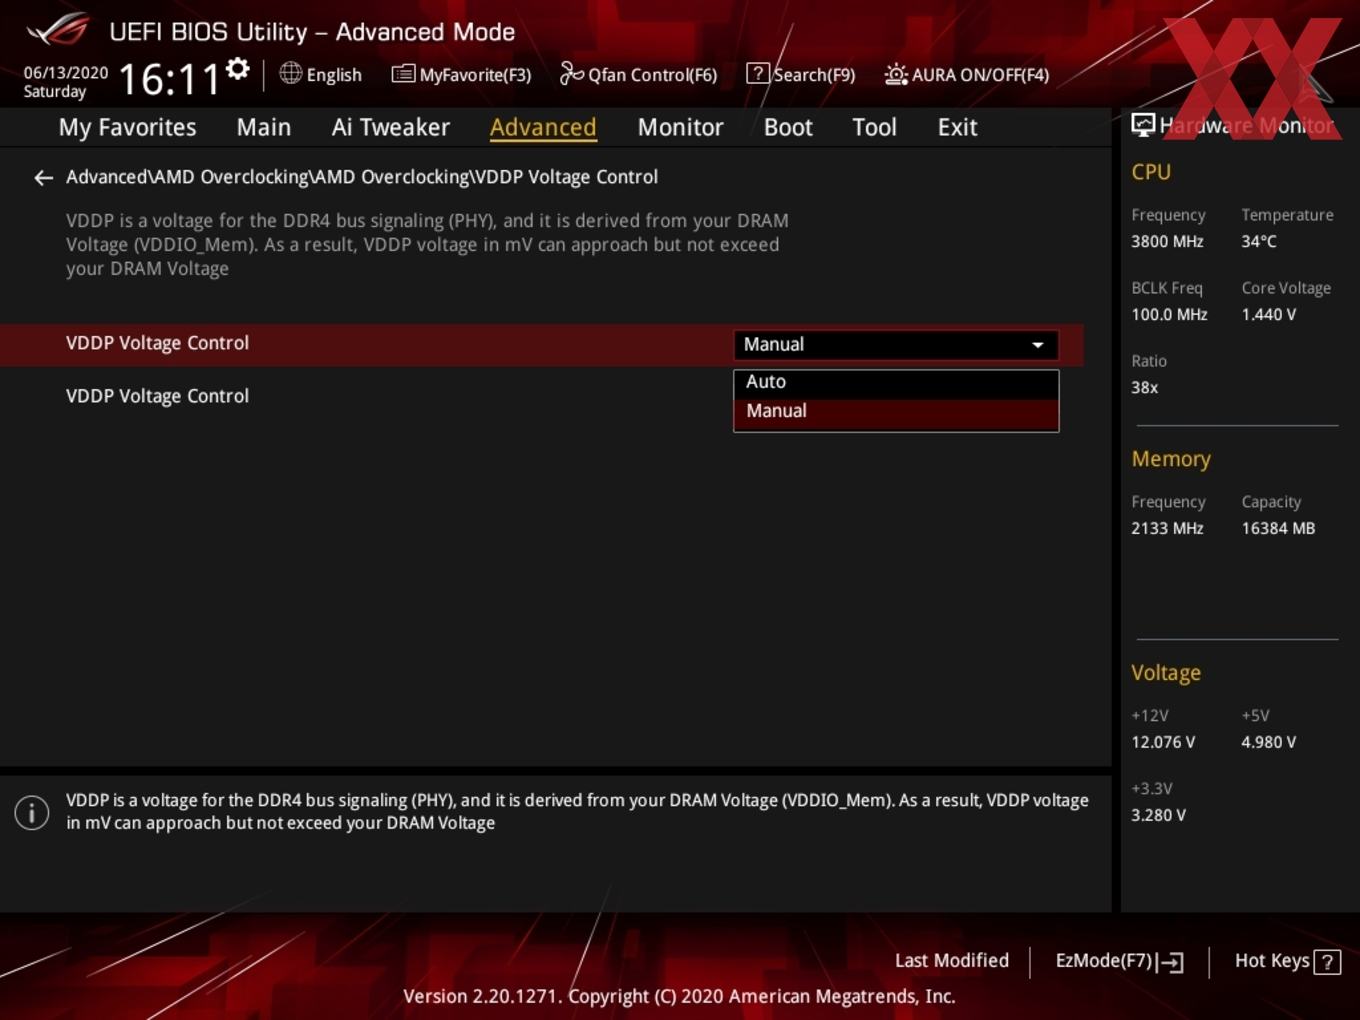
Task: Click the Hardware Monitor display icon
Action: coord(1143,125)
